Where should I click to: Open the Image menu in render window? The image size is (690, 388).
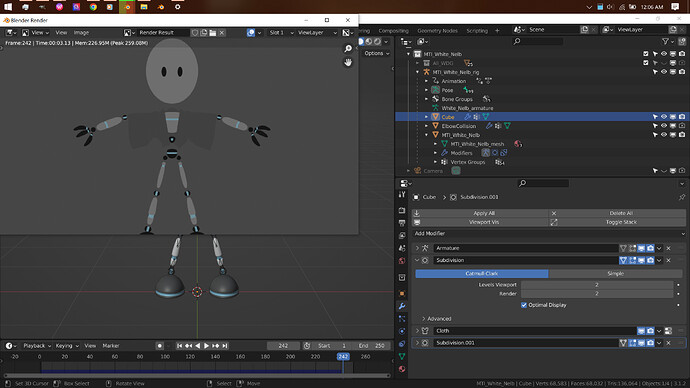point(81,33)
